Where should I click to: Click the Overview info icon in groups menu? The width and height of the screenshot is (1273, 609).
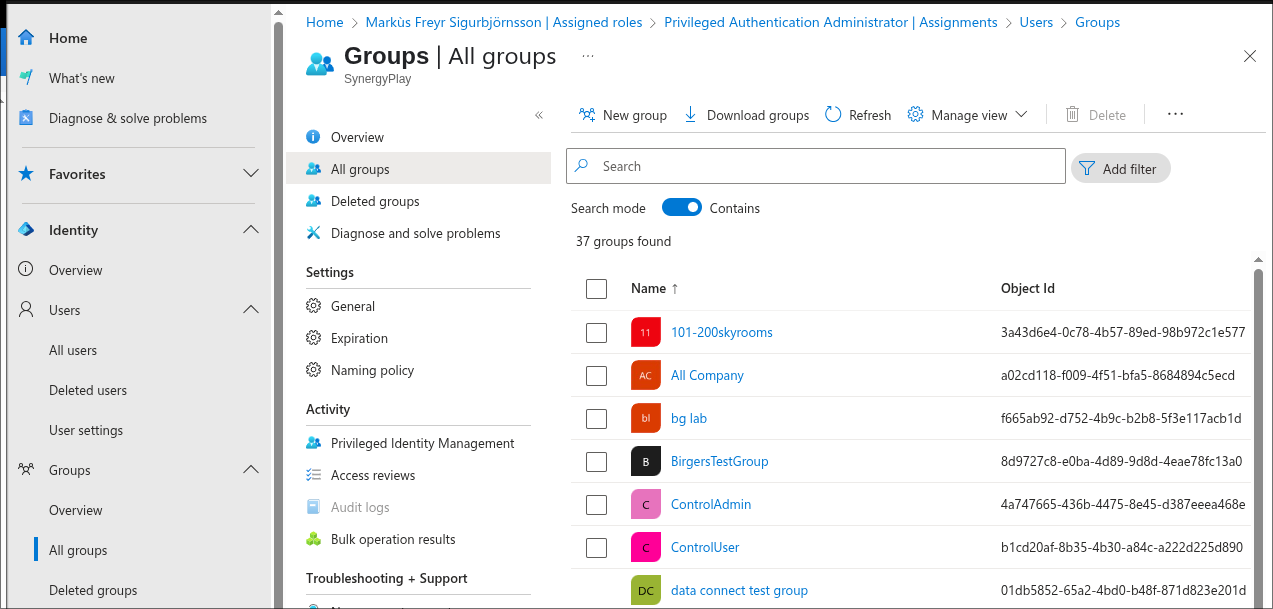pos(314,137)
